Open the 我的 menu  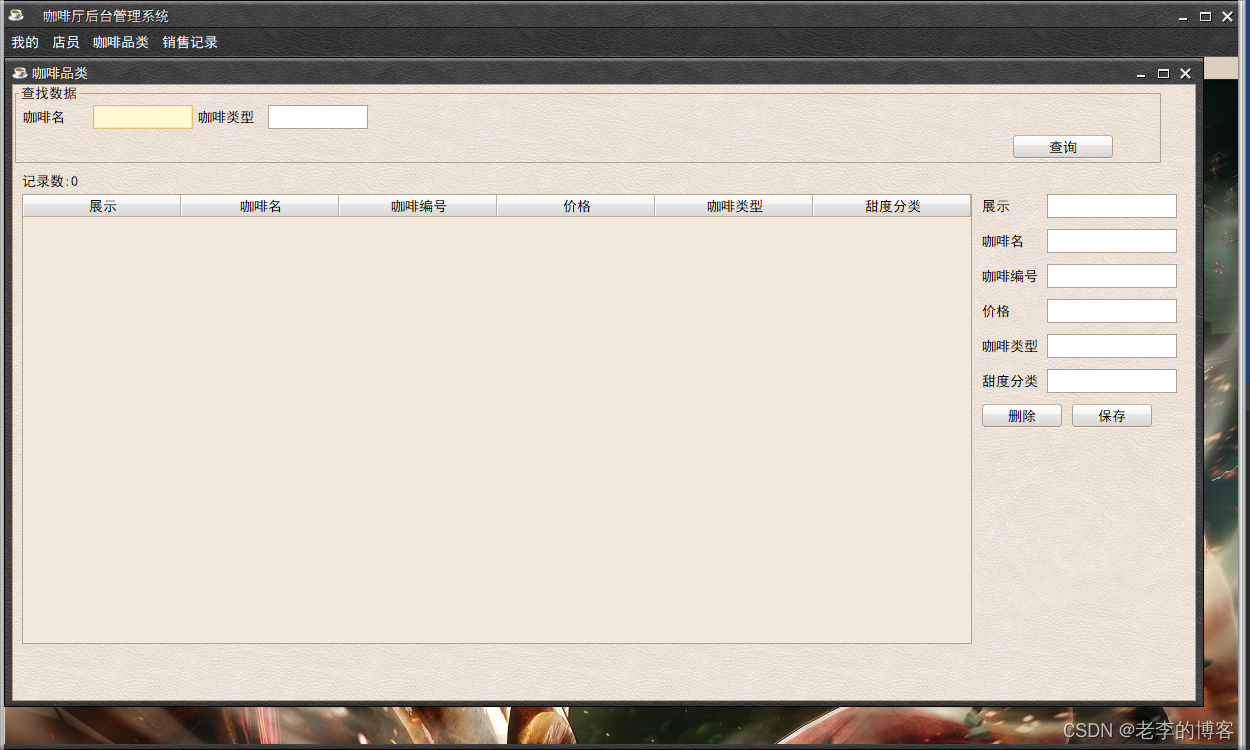pyautogui.click(x=23, y=42)
